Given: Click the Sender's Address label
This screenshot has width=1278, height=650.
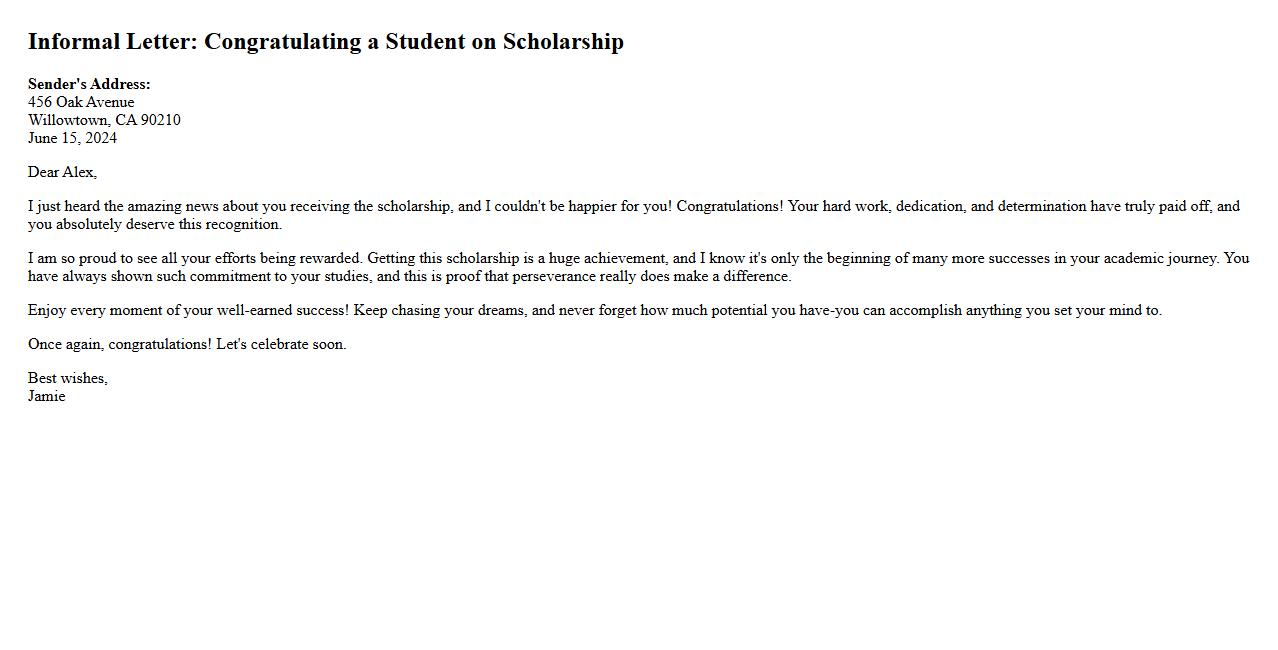Looking at the screenshot, I should [x=89, y=84].
